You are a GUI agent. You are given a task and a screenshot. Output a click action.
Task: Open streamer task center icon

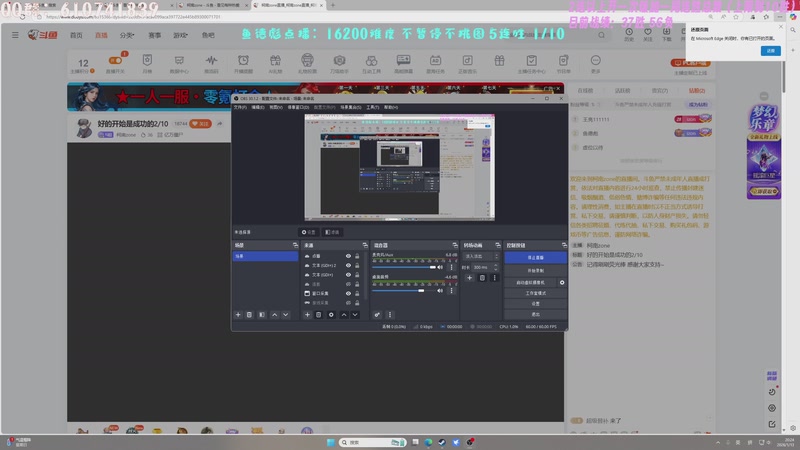(531, 63)
